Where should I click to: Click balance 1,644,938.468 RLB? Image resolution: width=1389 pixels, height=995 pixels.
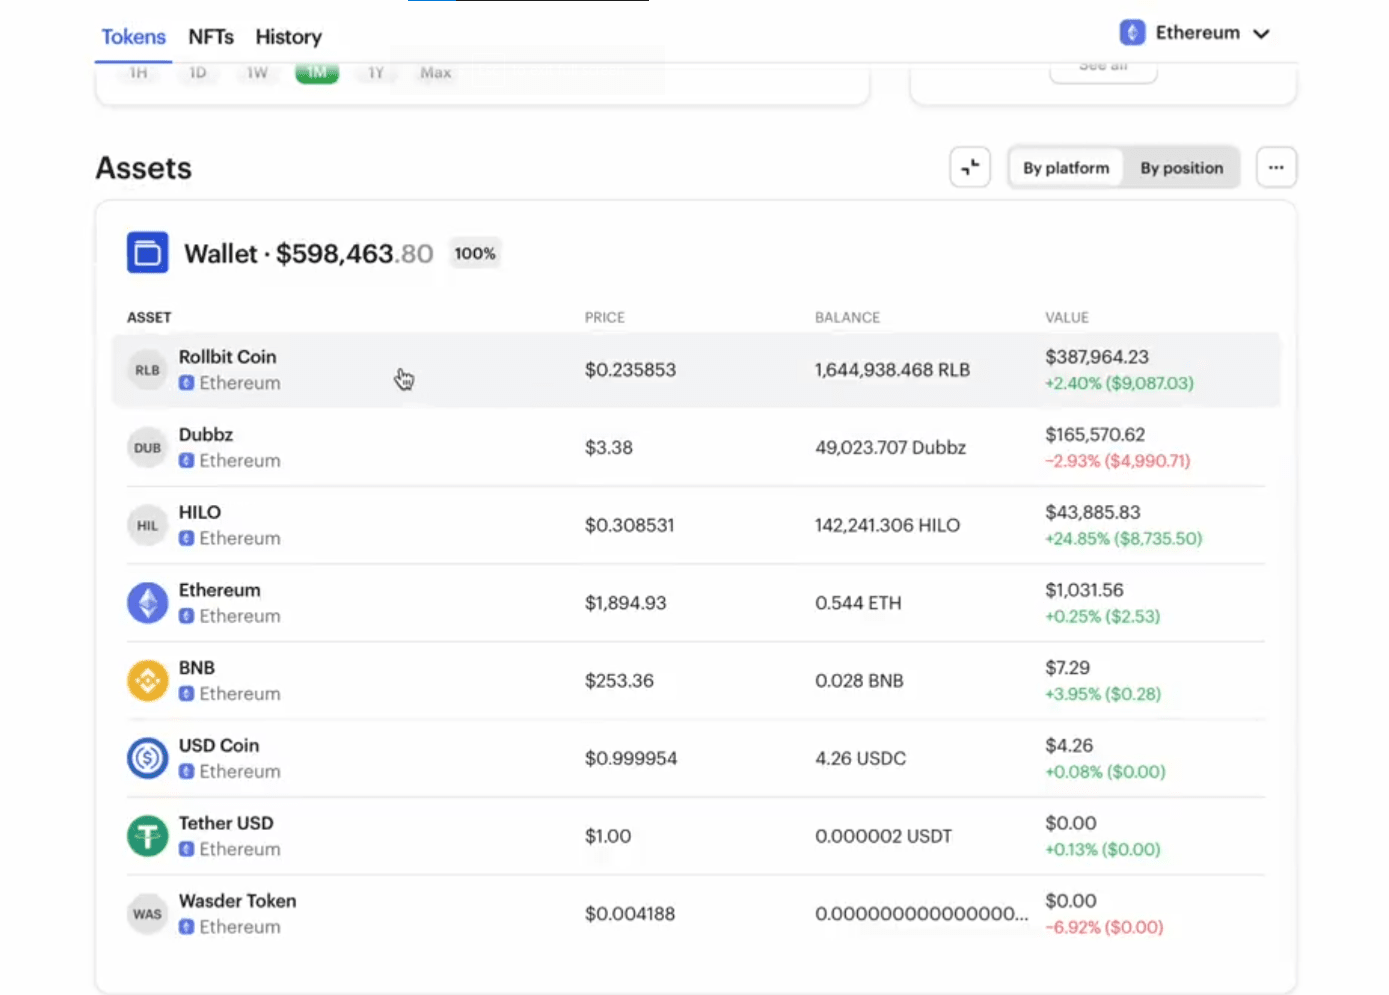pos(892,370)
